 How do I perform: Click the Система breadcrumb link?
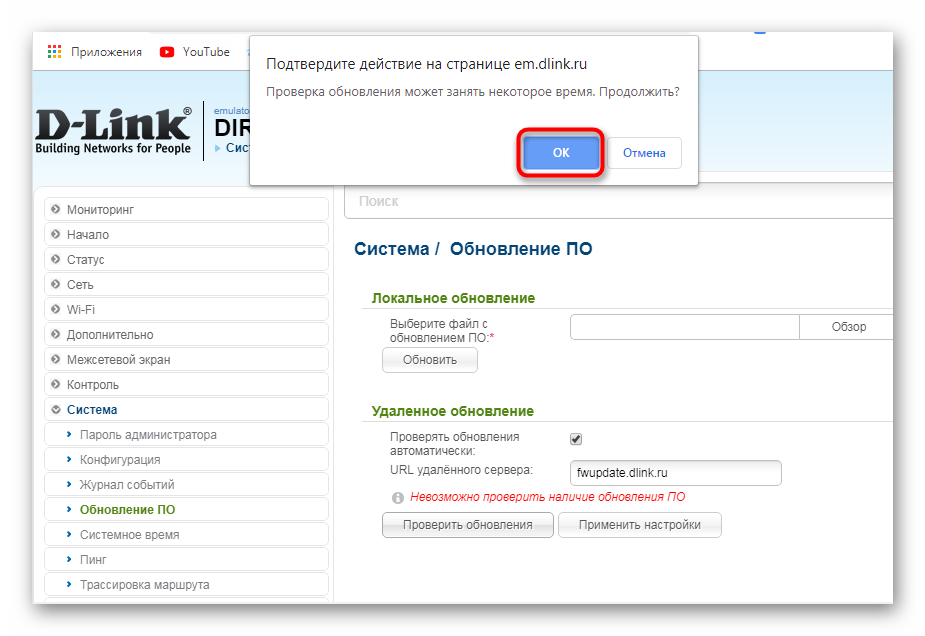(x=392, y=249)
